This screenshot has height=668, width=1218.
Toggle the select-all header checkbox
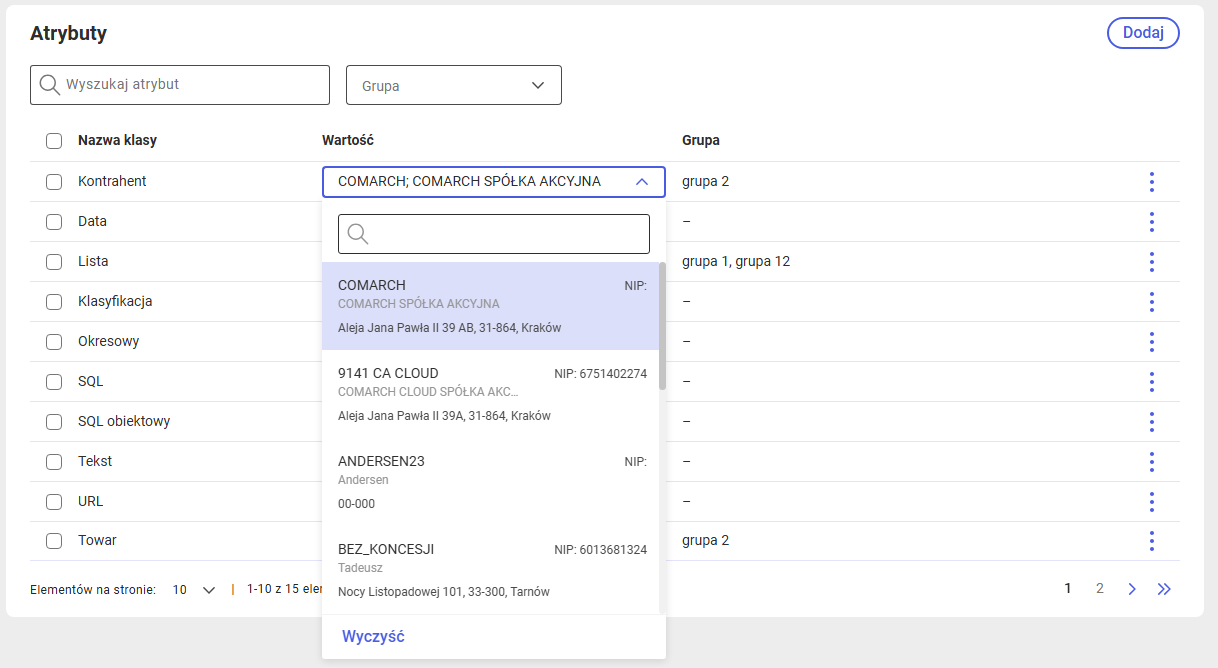(x=54, y=141)
